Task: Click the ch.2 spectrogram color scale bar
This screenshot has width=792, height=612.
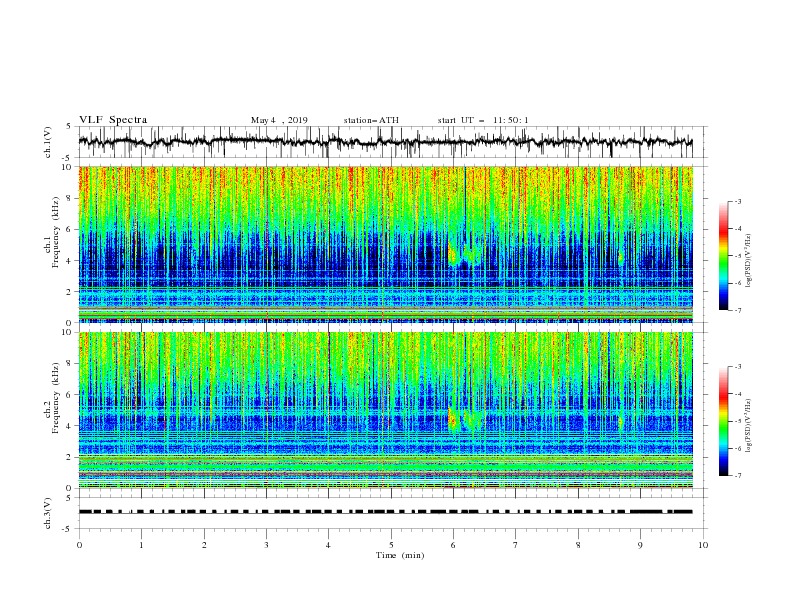Action: (x=724, y=421)
